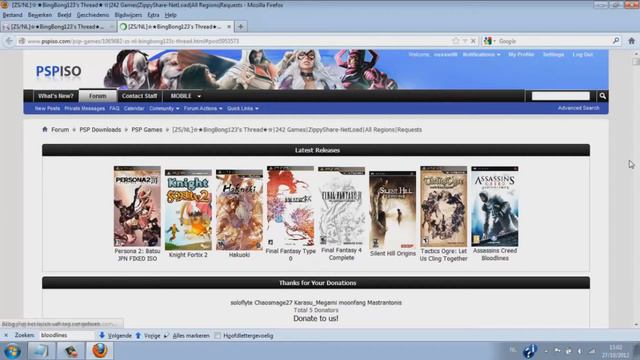Open the Silent Hill Origins cover

click(x=393, y=210)
